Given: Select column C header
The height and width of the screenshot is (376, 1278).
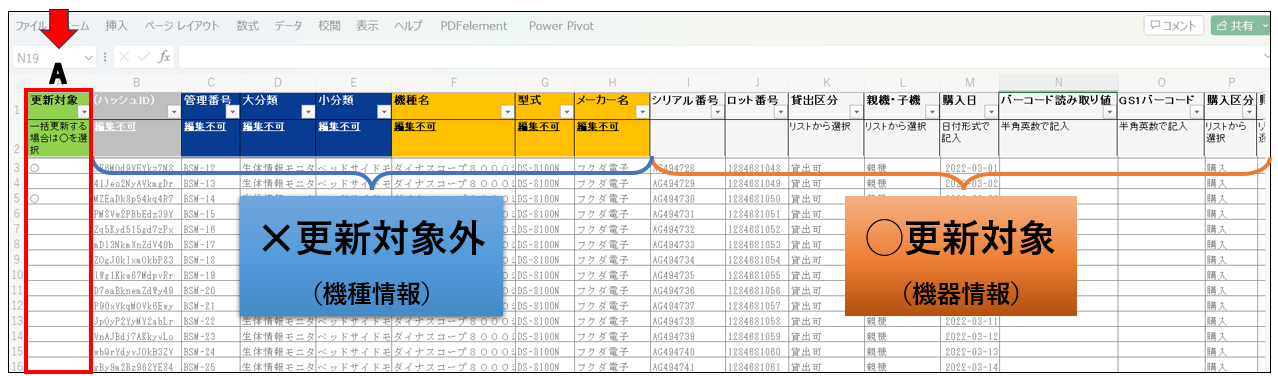Looking at the screenshot, I should coord(210,82).
